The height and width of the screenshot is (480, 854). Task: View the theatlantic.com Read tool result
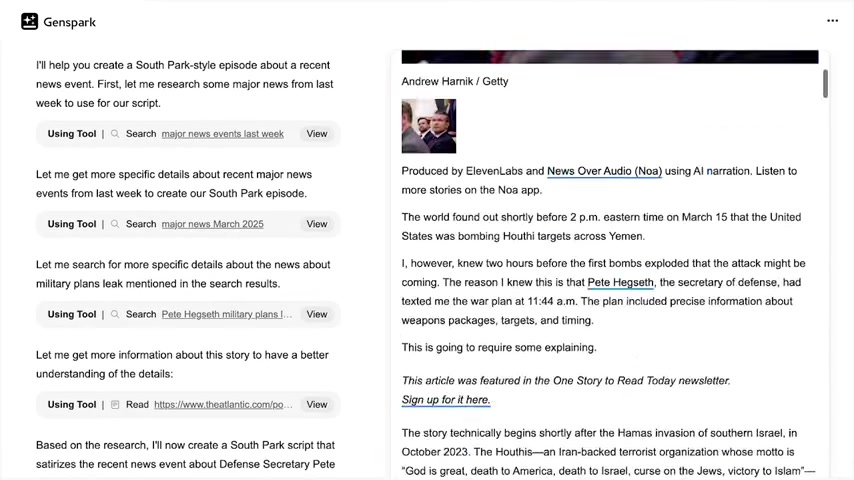click(x=316, y=405)
